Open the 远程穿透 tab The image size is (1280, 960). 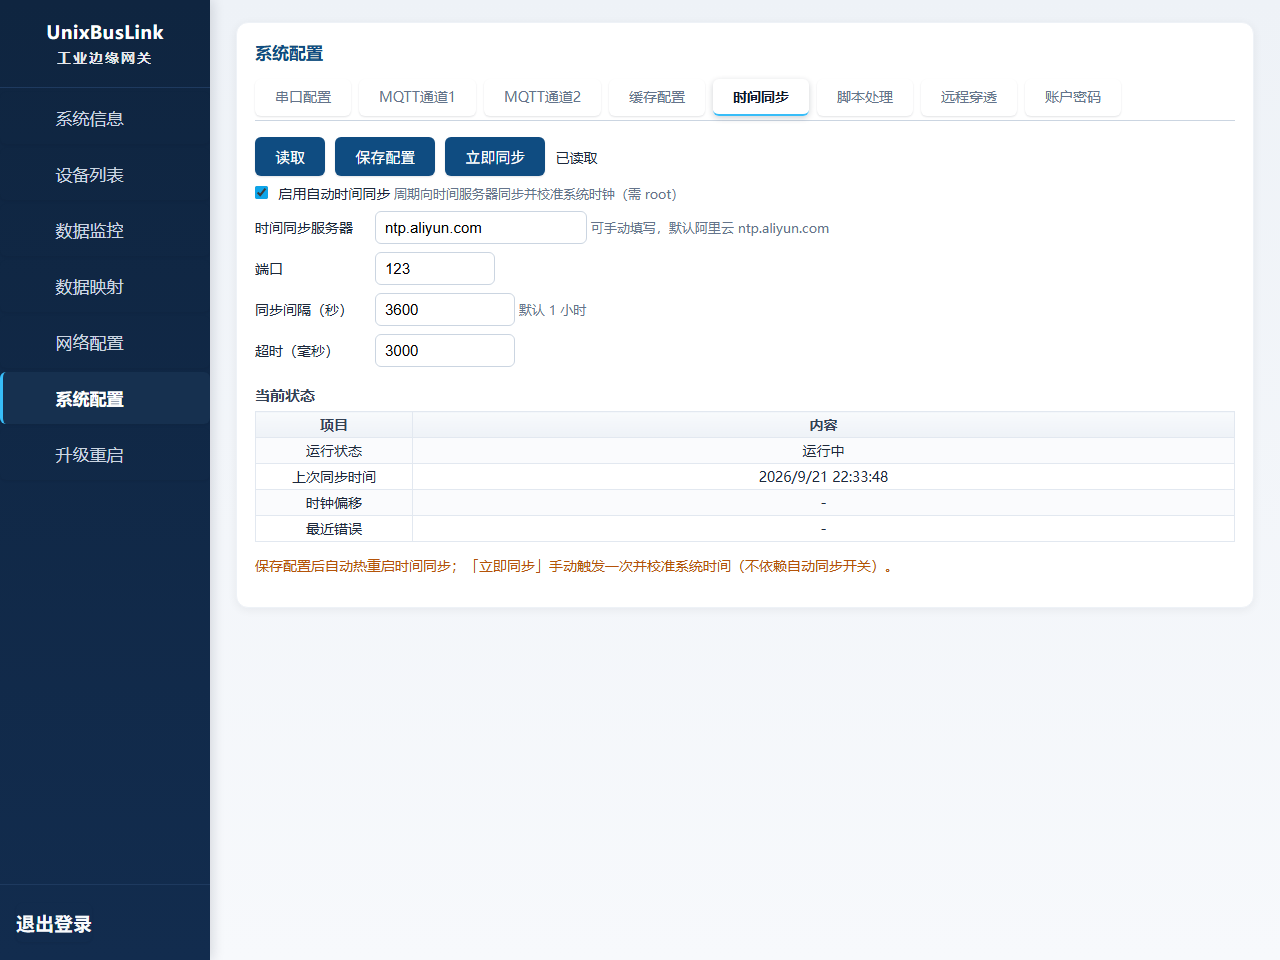pos(969,97)
